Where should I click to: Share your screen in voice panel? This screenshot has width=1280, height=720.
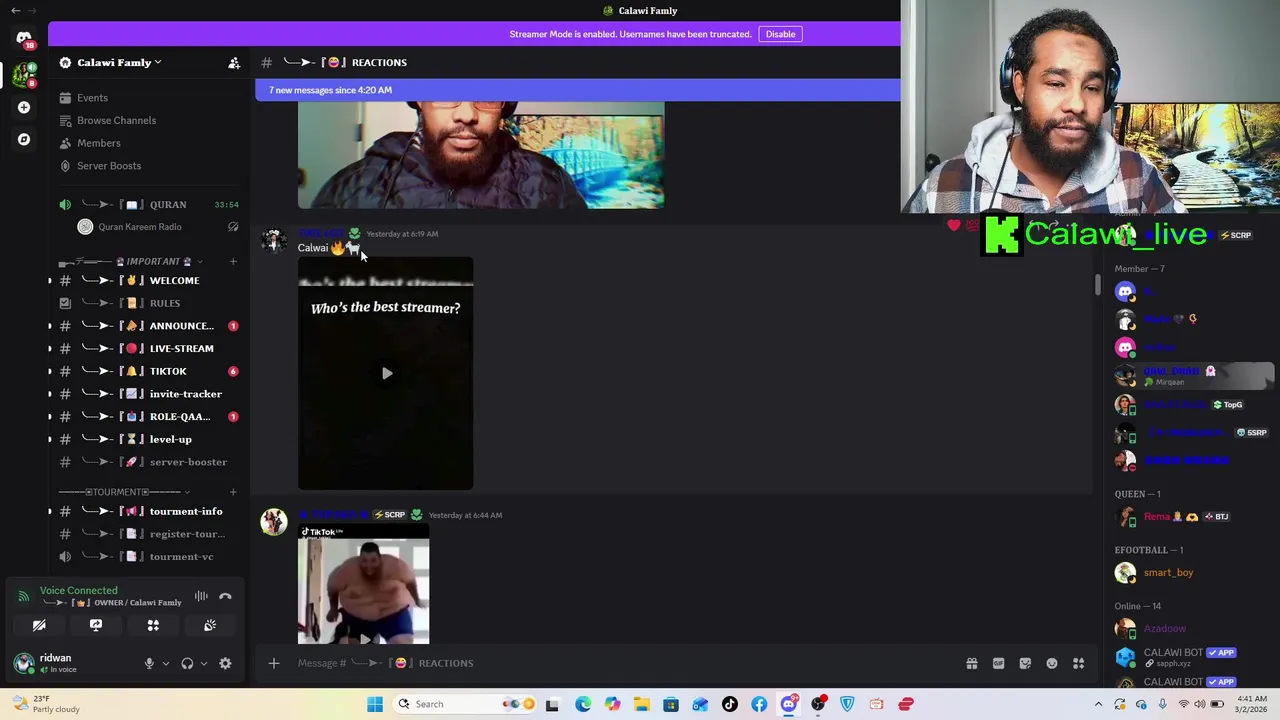pos(96,625)
